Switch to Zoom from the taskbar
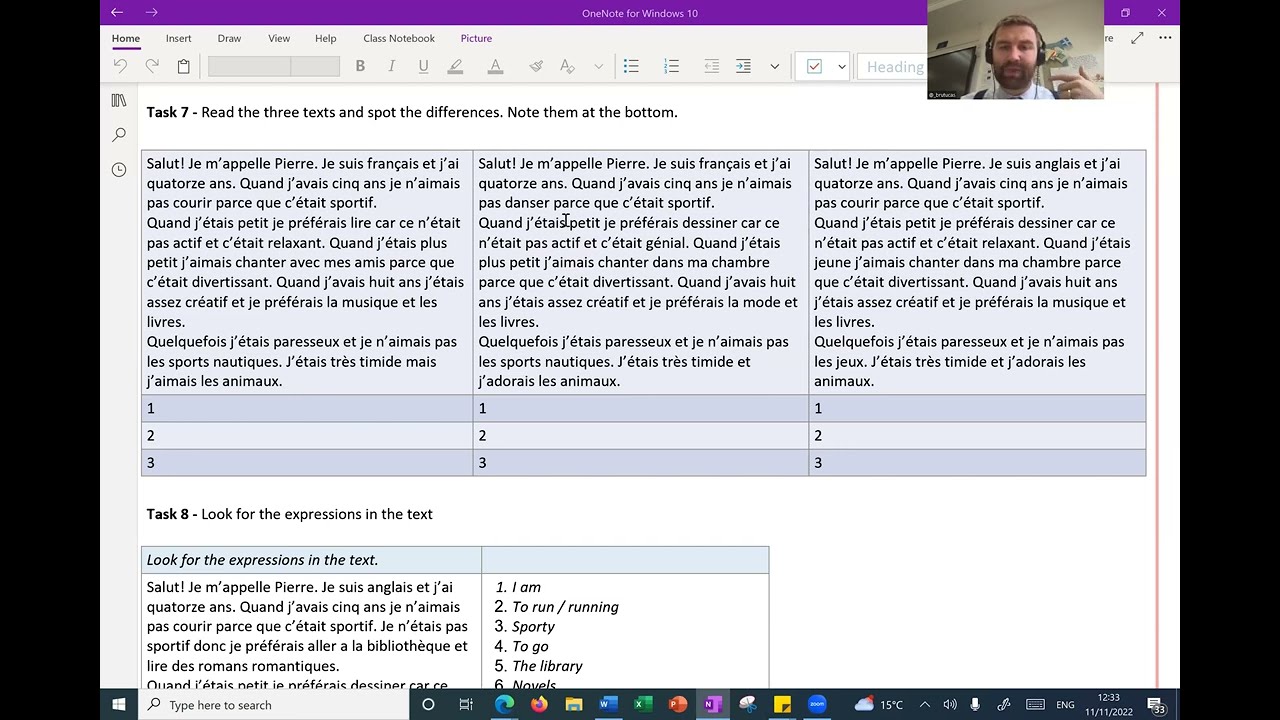Screen dimensions: 1280x720 pos(817,705)
